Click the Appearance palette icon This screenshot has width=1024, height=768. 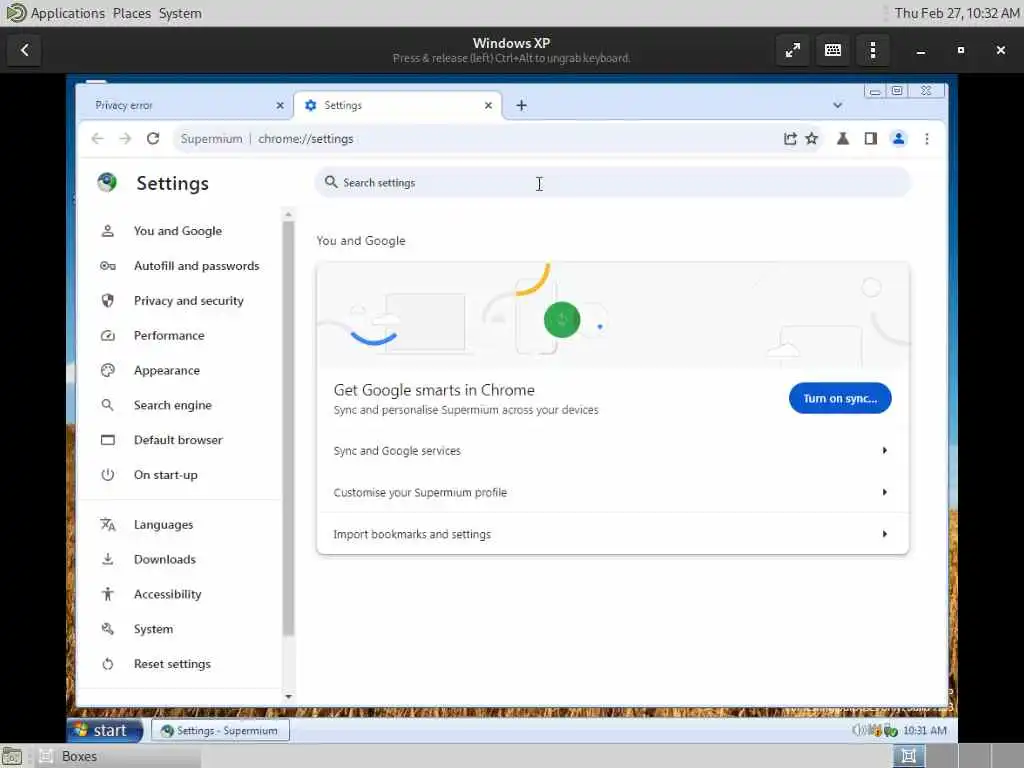pyautogui.click(x=108, y=370)
